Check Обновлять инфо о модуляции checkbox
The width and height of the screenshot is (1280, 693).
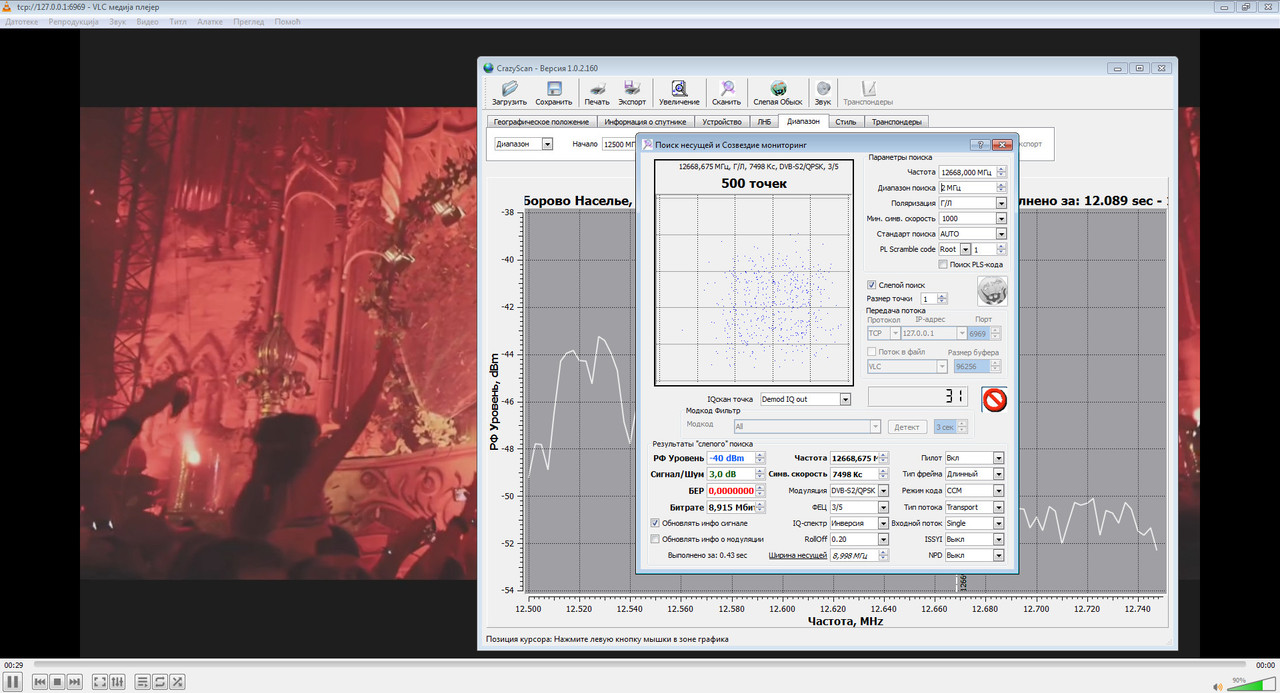tap(655, 539)
